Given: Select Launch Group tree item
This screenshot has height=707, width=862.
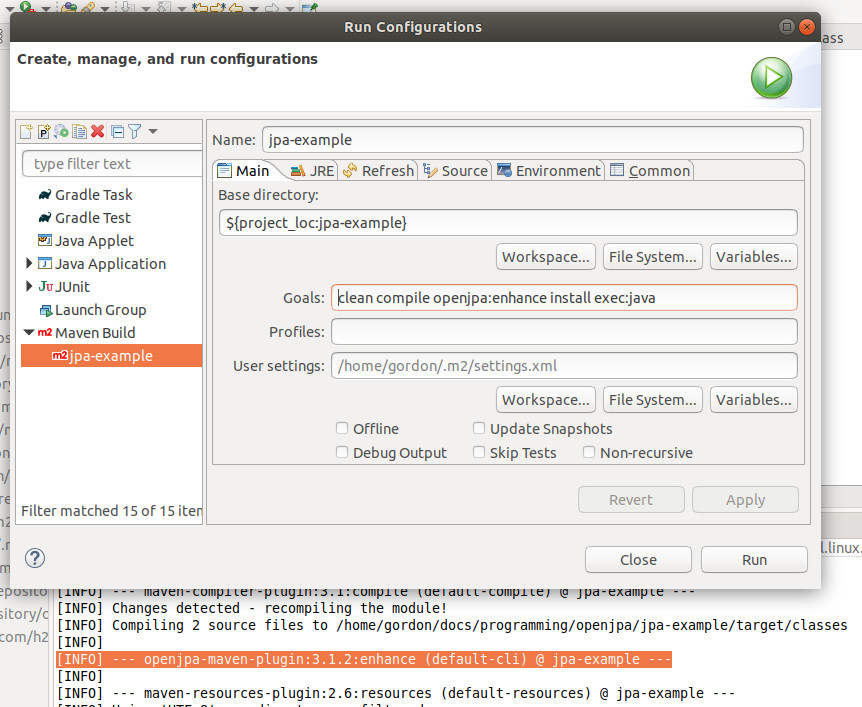Looking at the screenshot, I should (92, 310).
